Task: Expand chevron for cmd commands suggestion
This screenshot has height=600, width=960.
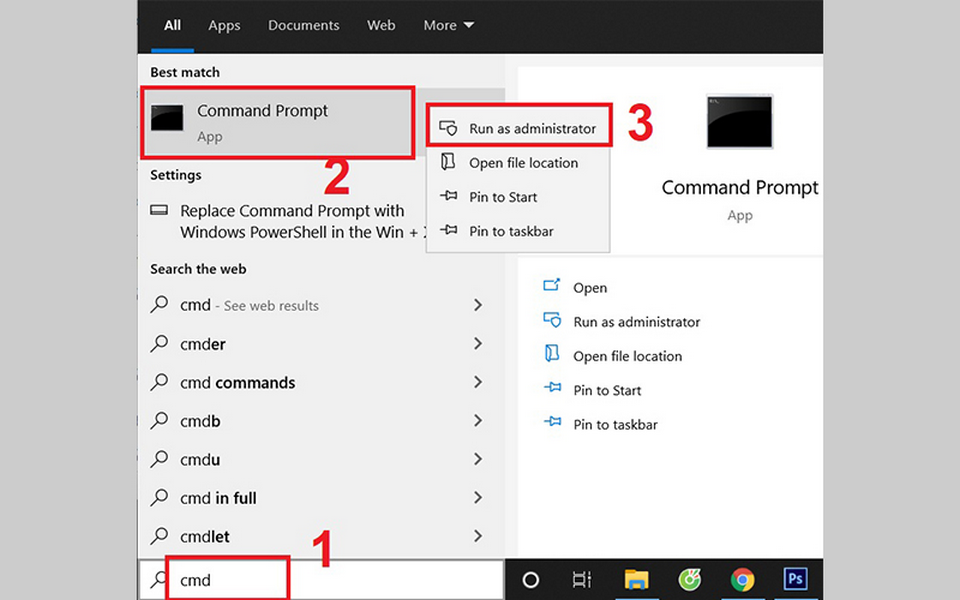Action: click(x=478, y=382)
